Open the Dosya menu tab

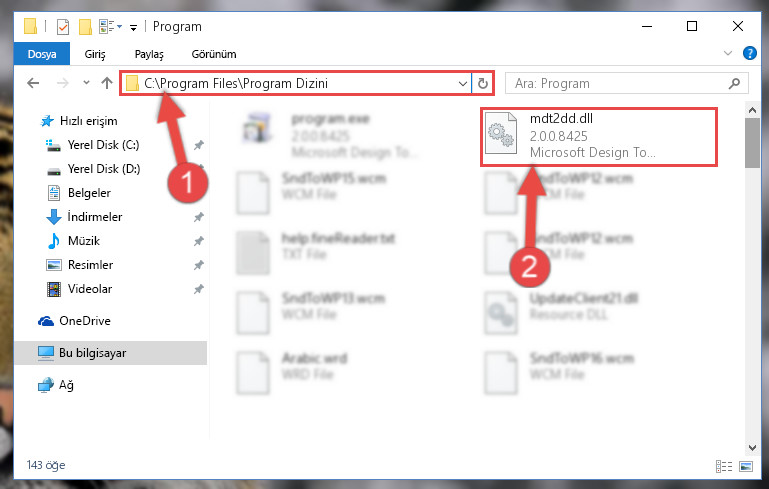click(x=42, y=54)
